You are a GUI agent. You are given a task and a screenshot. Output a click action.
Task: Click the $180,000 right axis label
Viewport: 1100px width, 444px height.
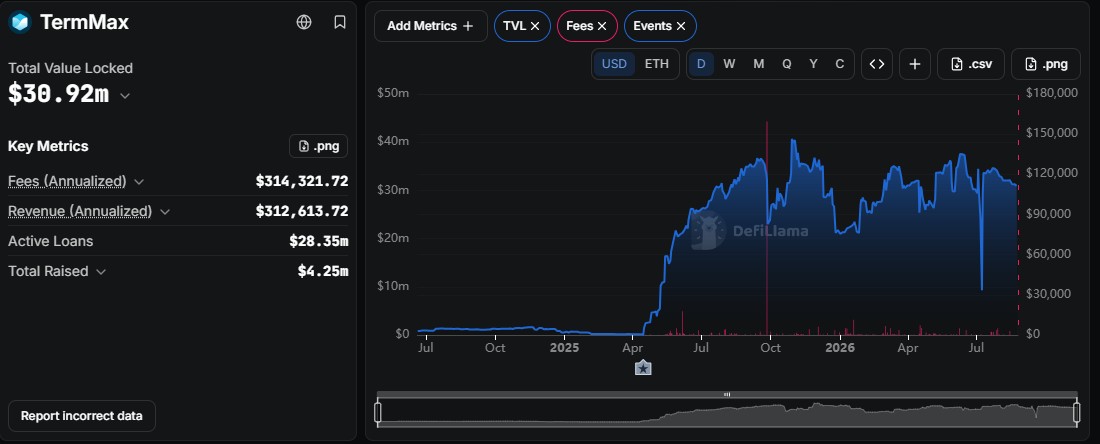(1051, 93)
